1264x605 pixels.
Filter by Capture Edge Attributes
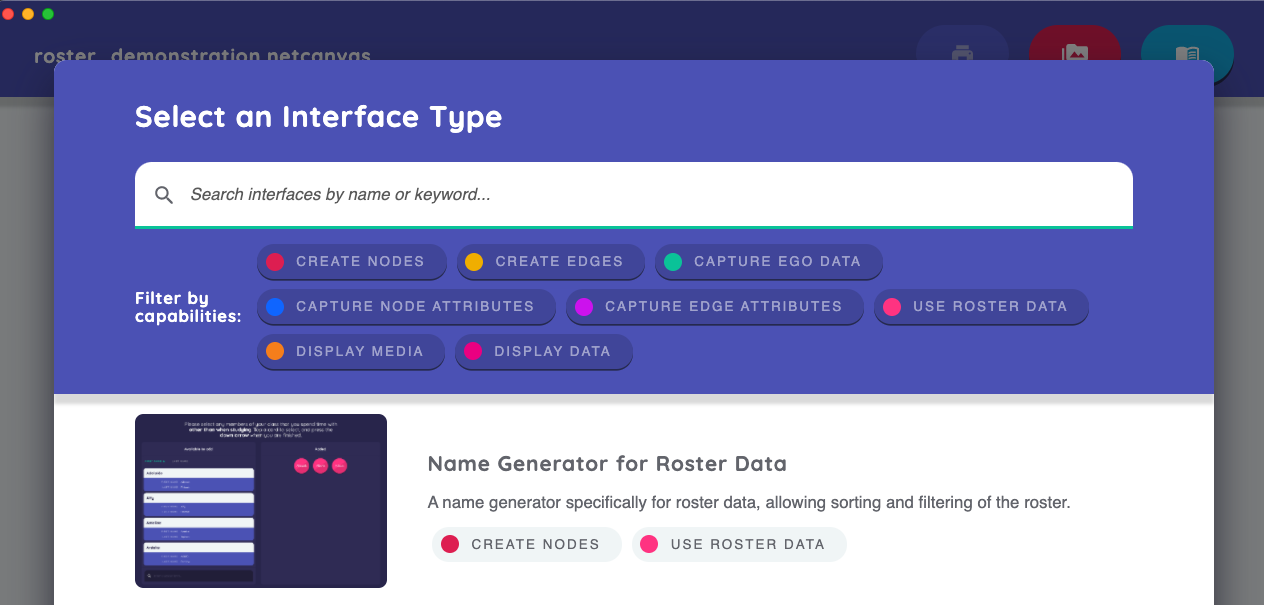coord(714,307)
